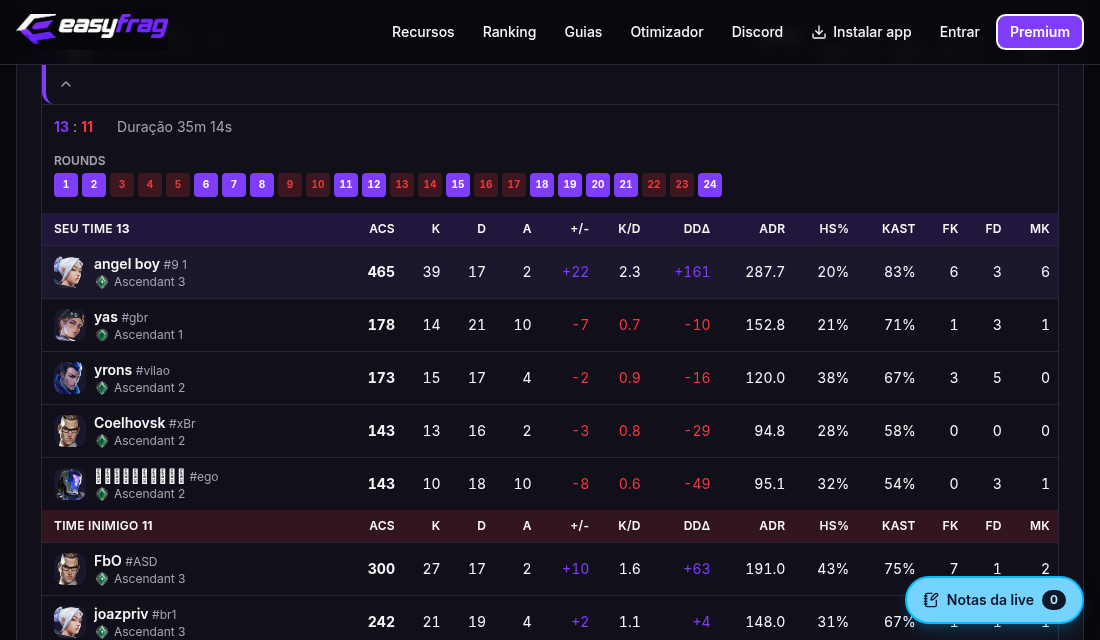Open the Discord link
The image size is (1100, 640).
click(x=757, y=32)
